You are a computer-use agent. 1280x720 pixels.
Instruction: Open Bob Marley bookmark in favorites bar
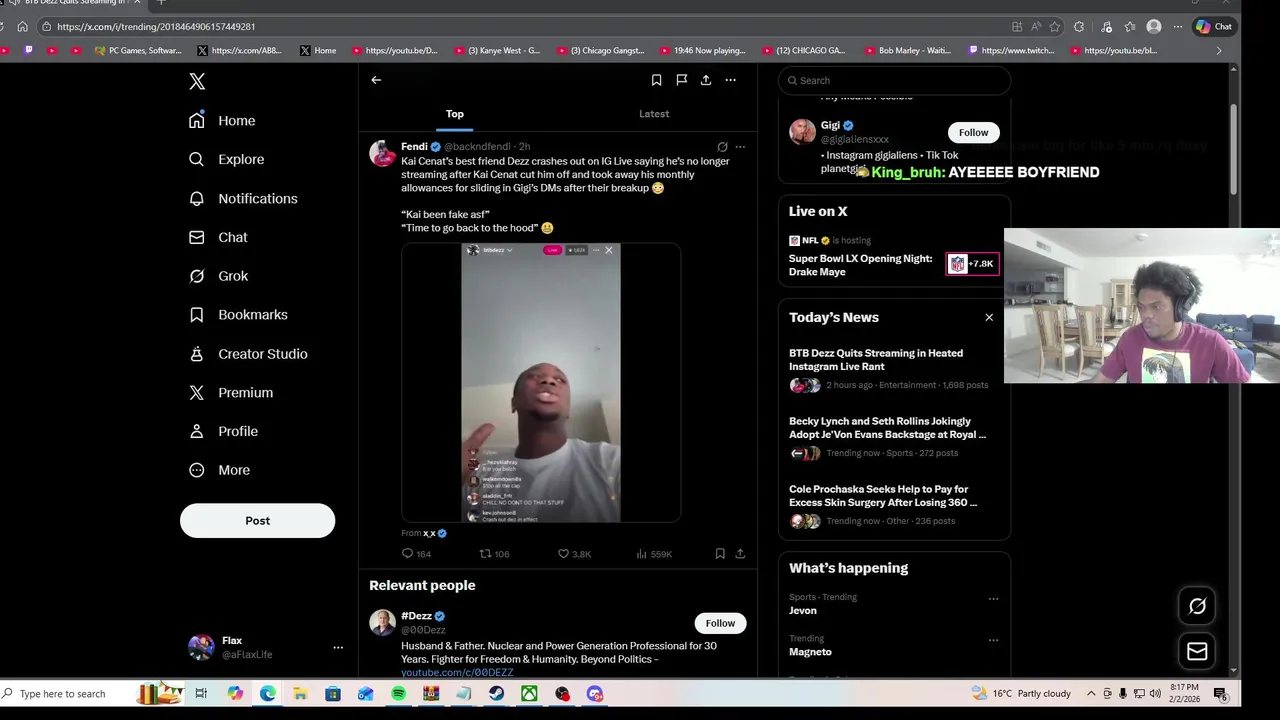(x=907, y=50)
